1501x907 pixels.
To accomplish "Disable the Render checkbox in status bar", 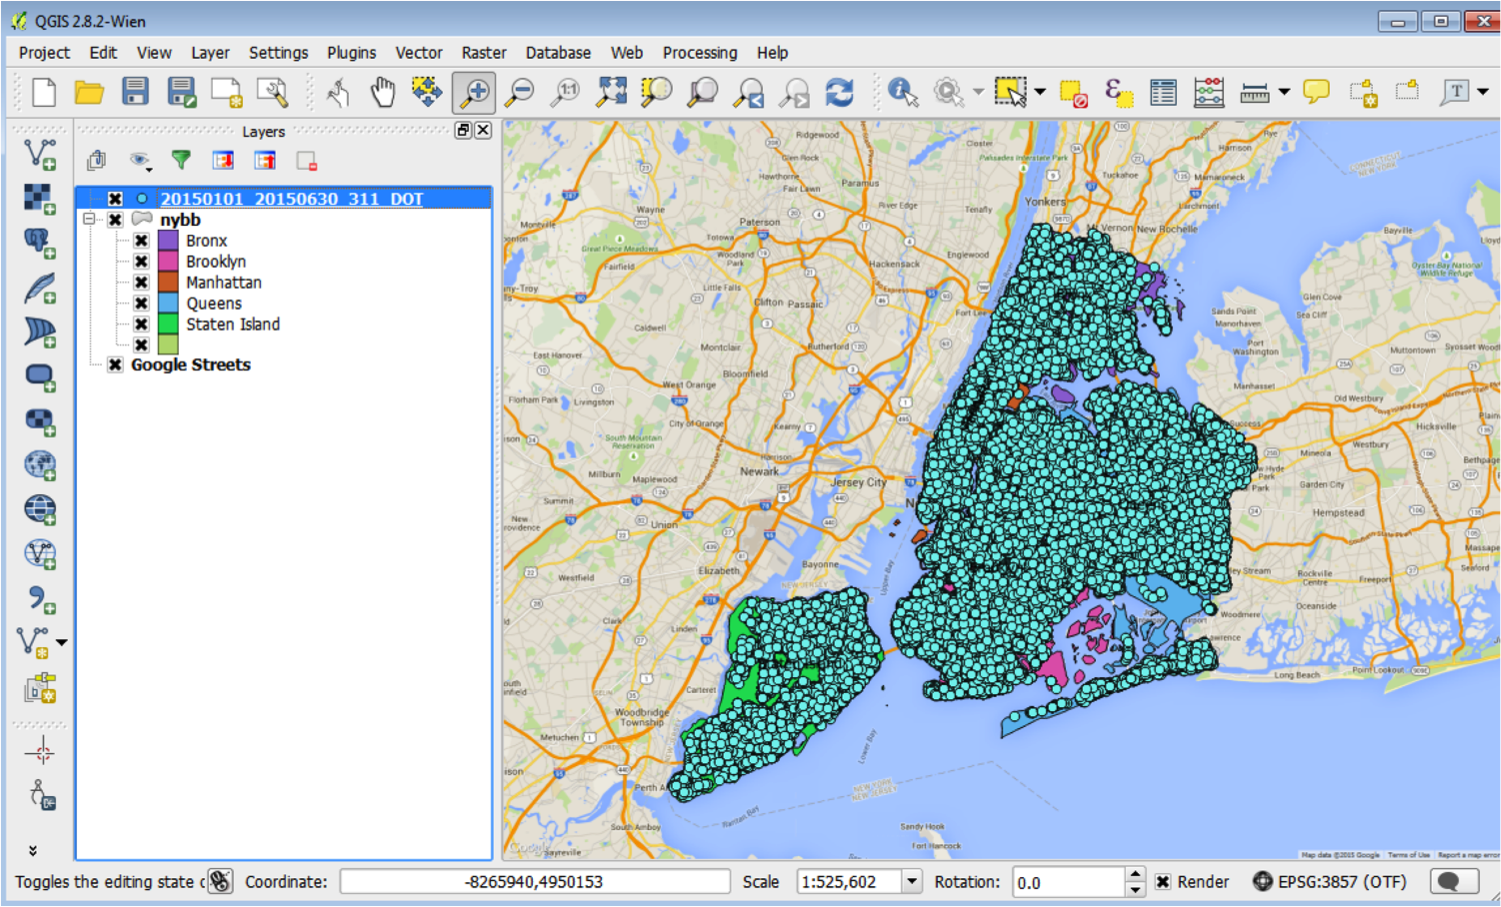I will pyautogui.click(x=1163, y=882).
